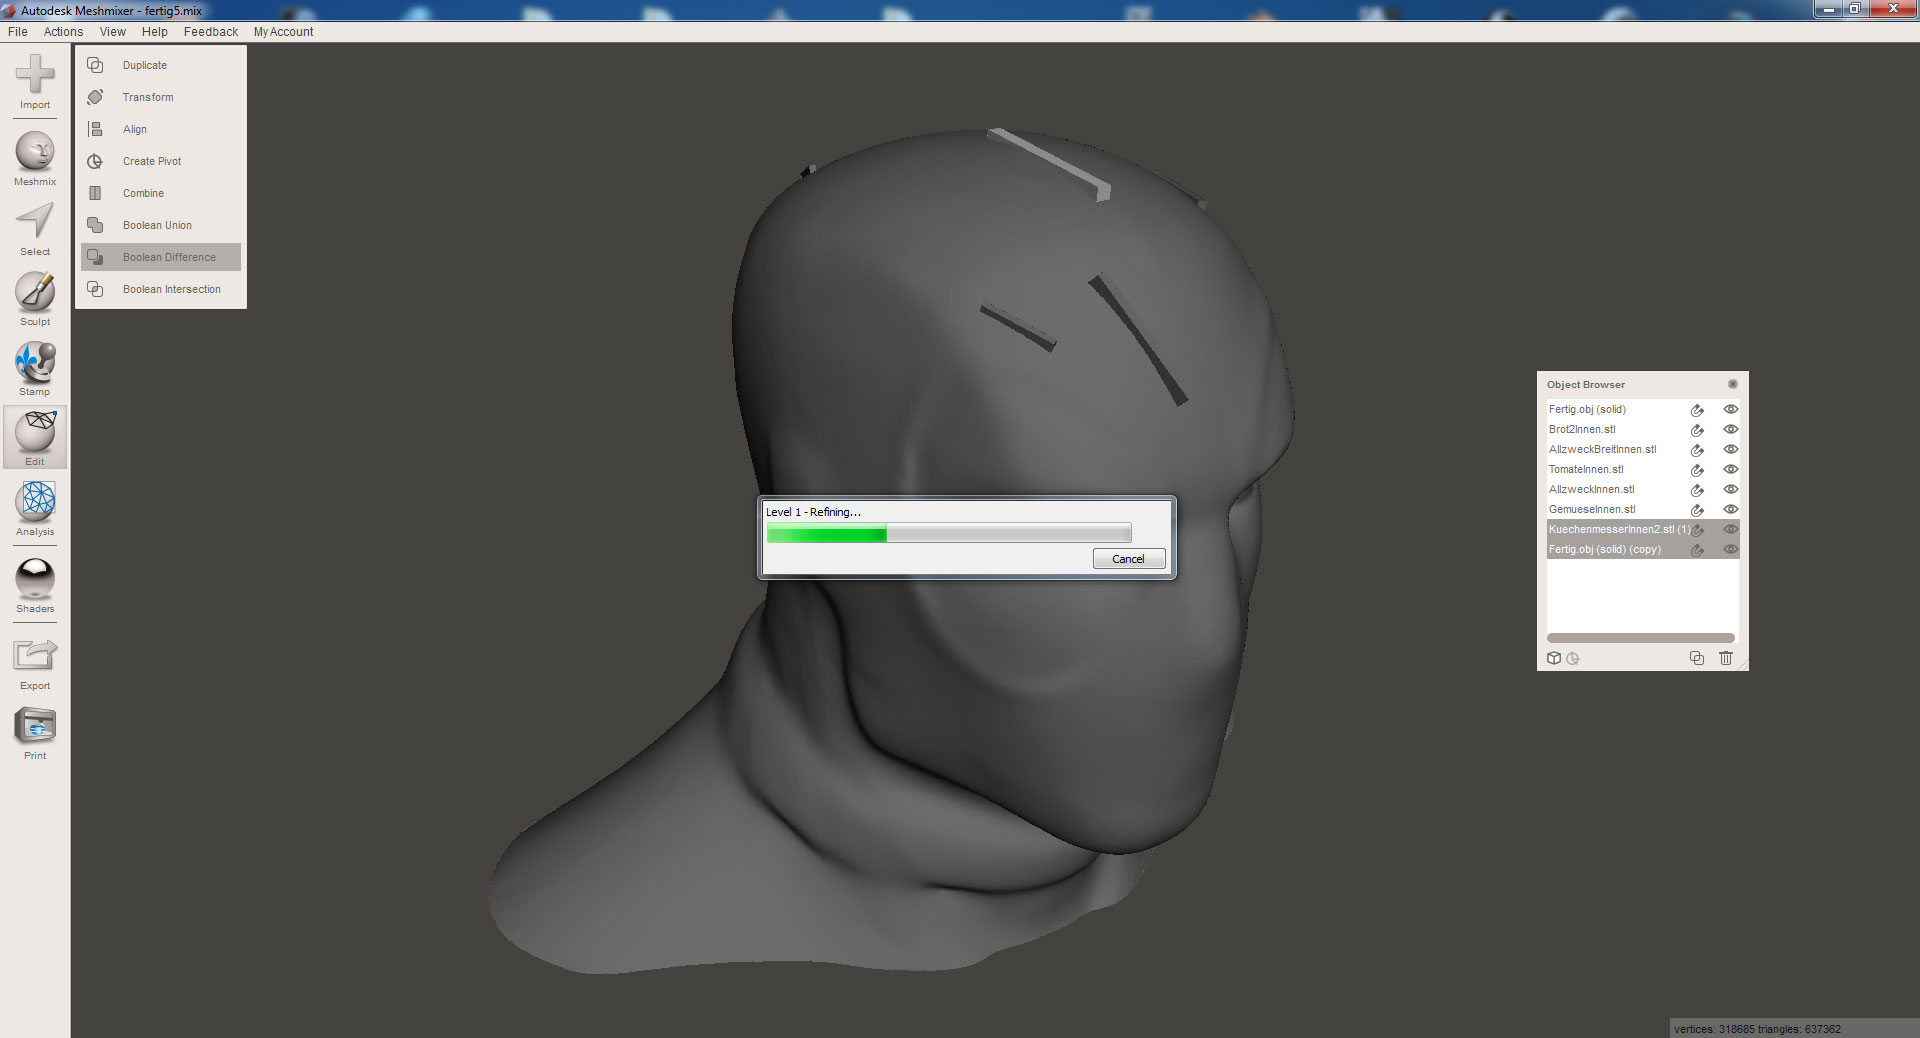Open the Help menu
This screenshot has height=1038, width=1920.
tap(155, 32)
